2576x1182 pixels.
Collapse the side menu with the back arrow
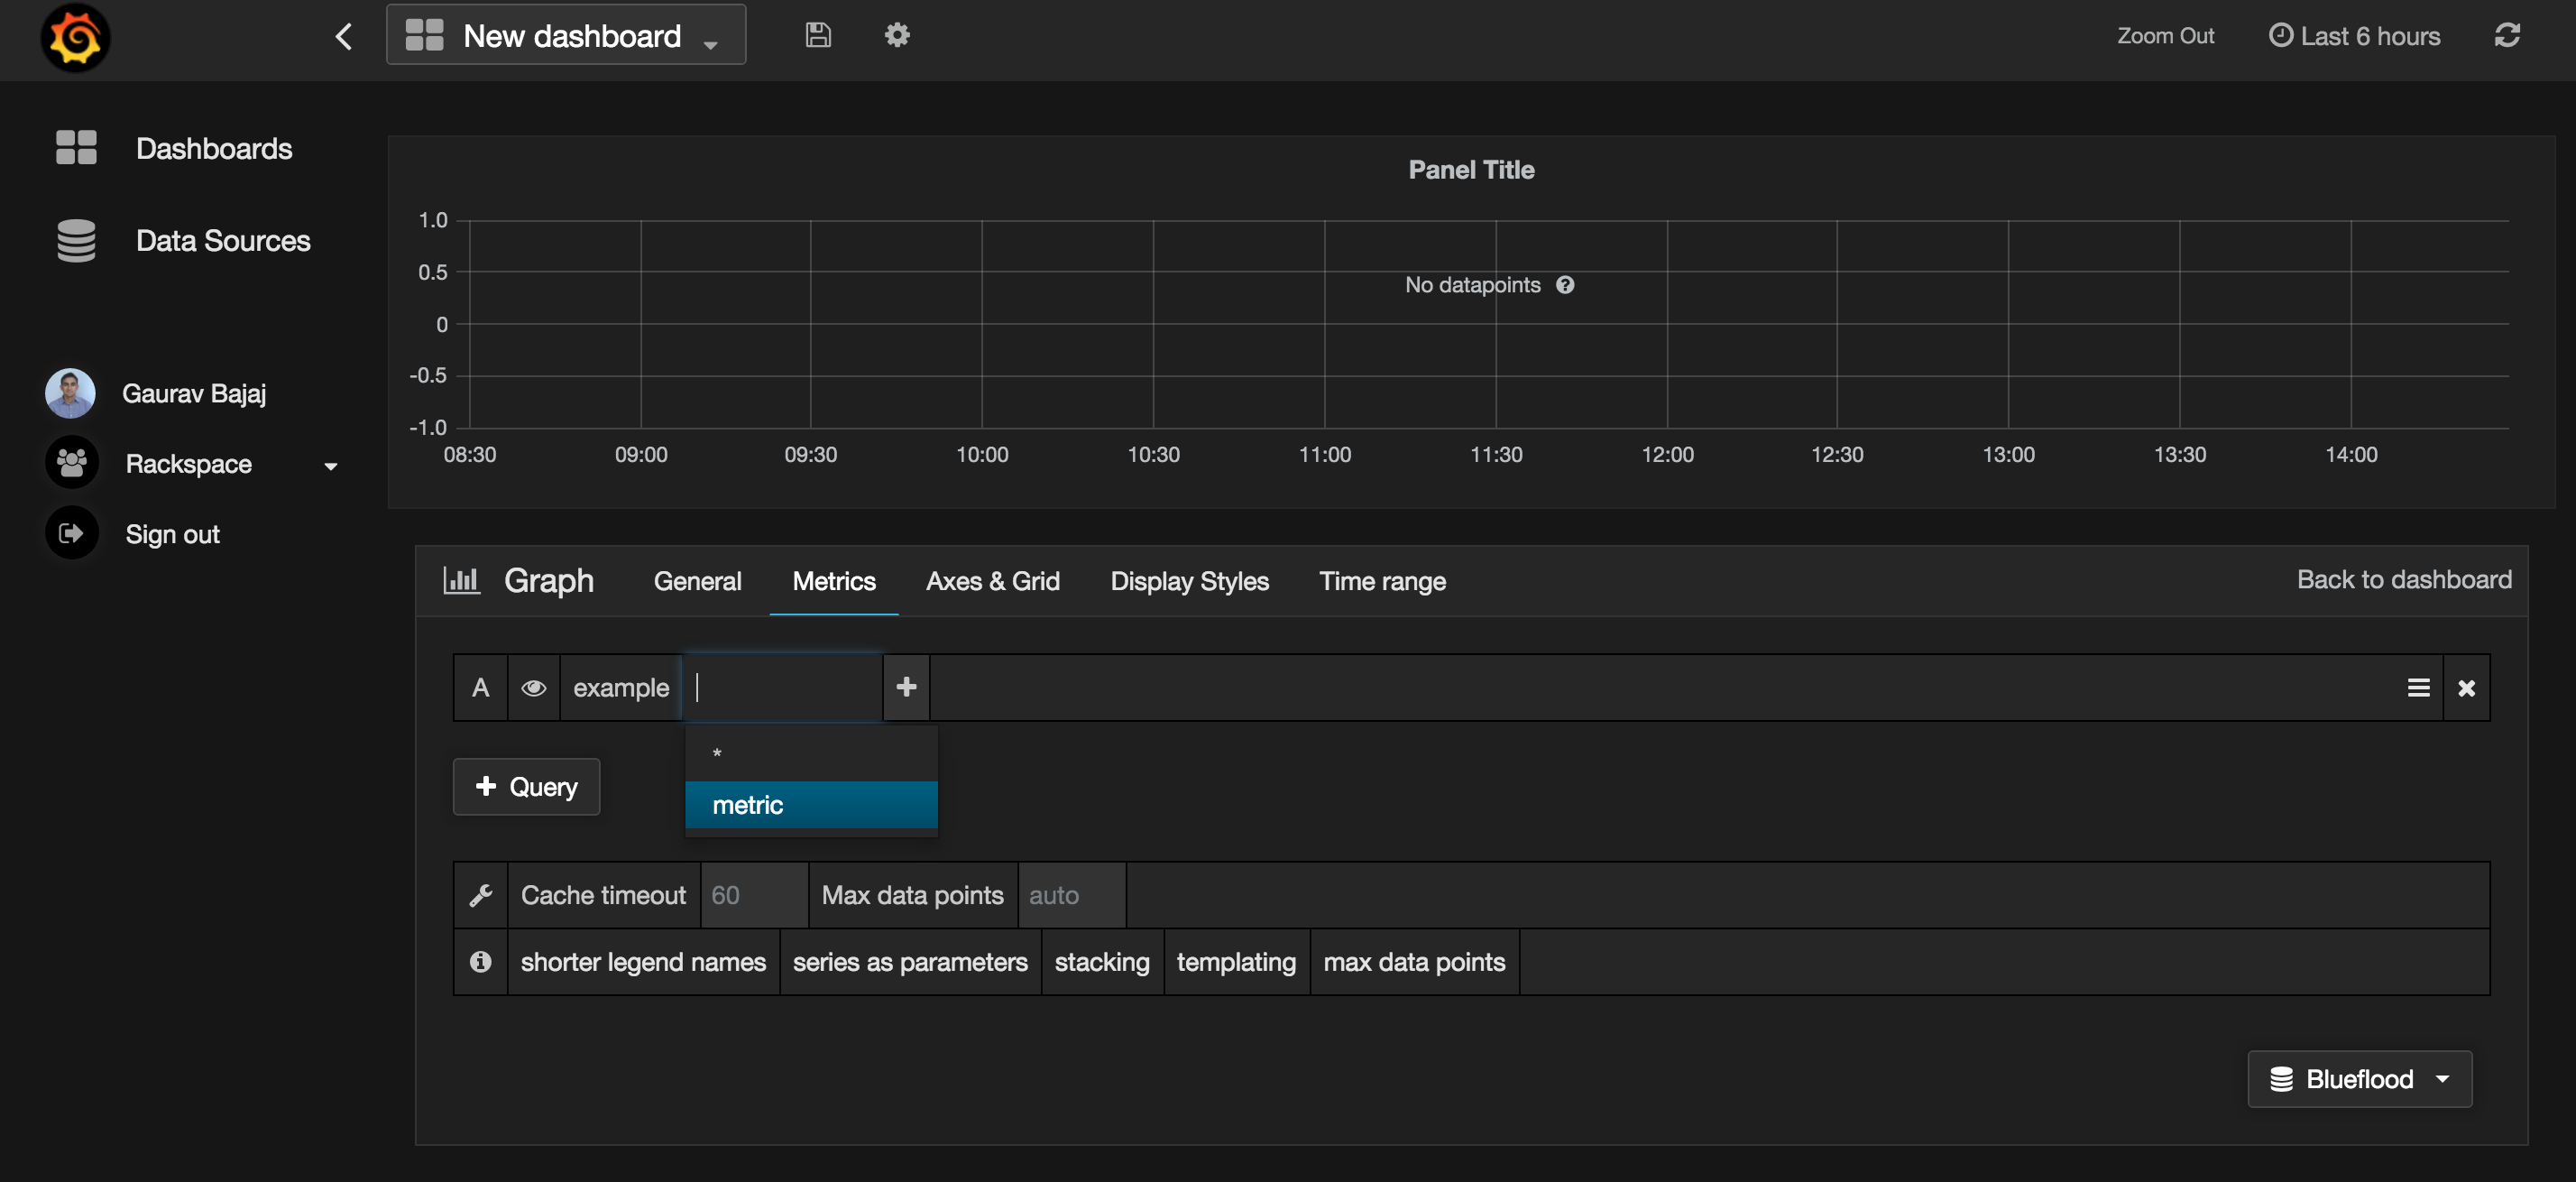coord(343,37)
